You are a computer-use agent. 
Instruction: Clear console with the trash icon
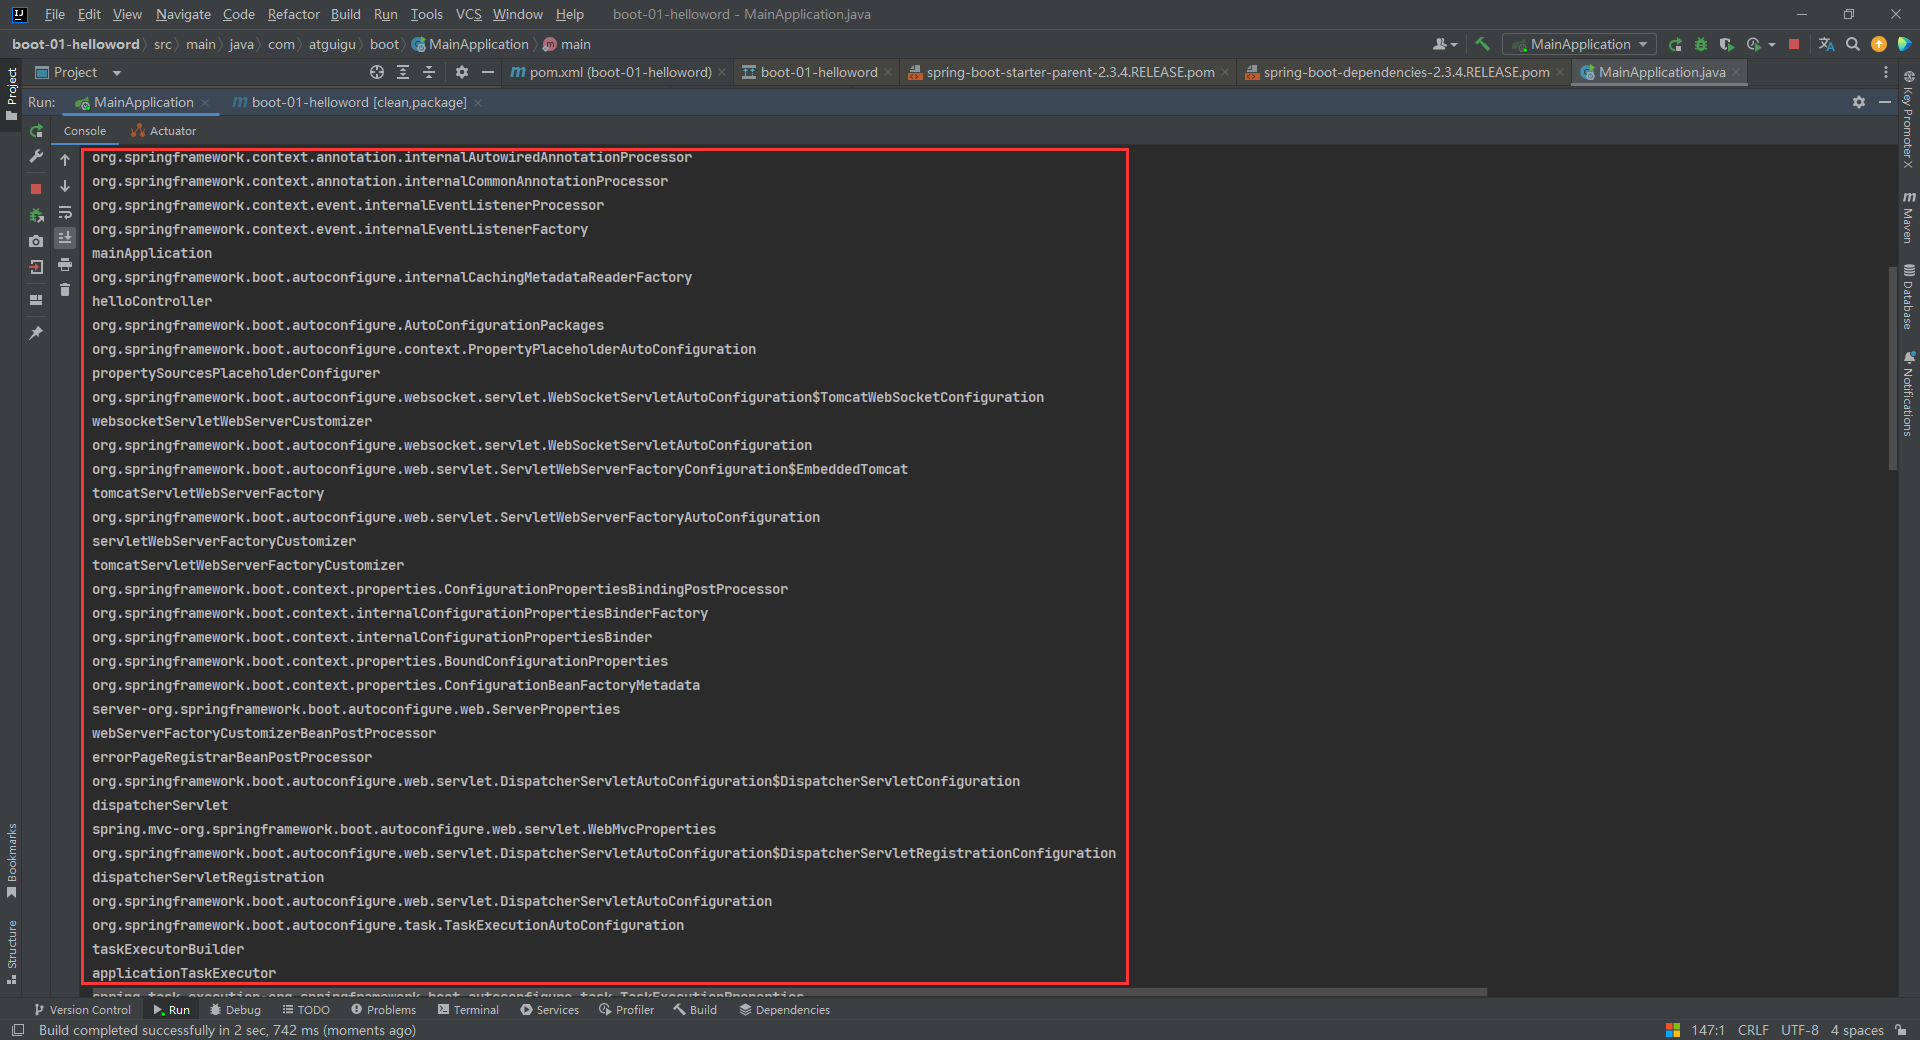pos(65,290)
